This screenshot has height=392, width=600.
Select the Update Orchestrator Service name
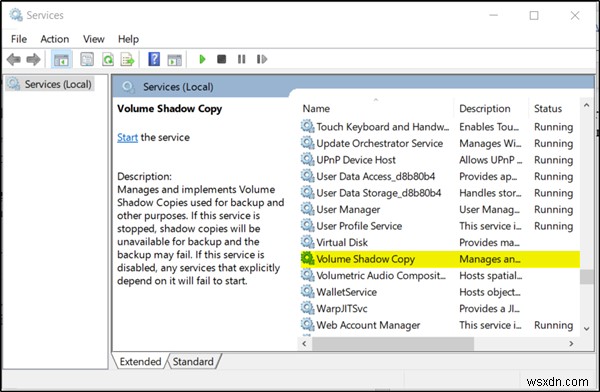tap(379, 143)
